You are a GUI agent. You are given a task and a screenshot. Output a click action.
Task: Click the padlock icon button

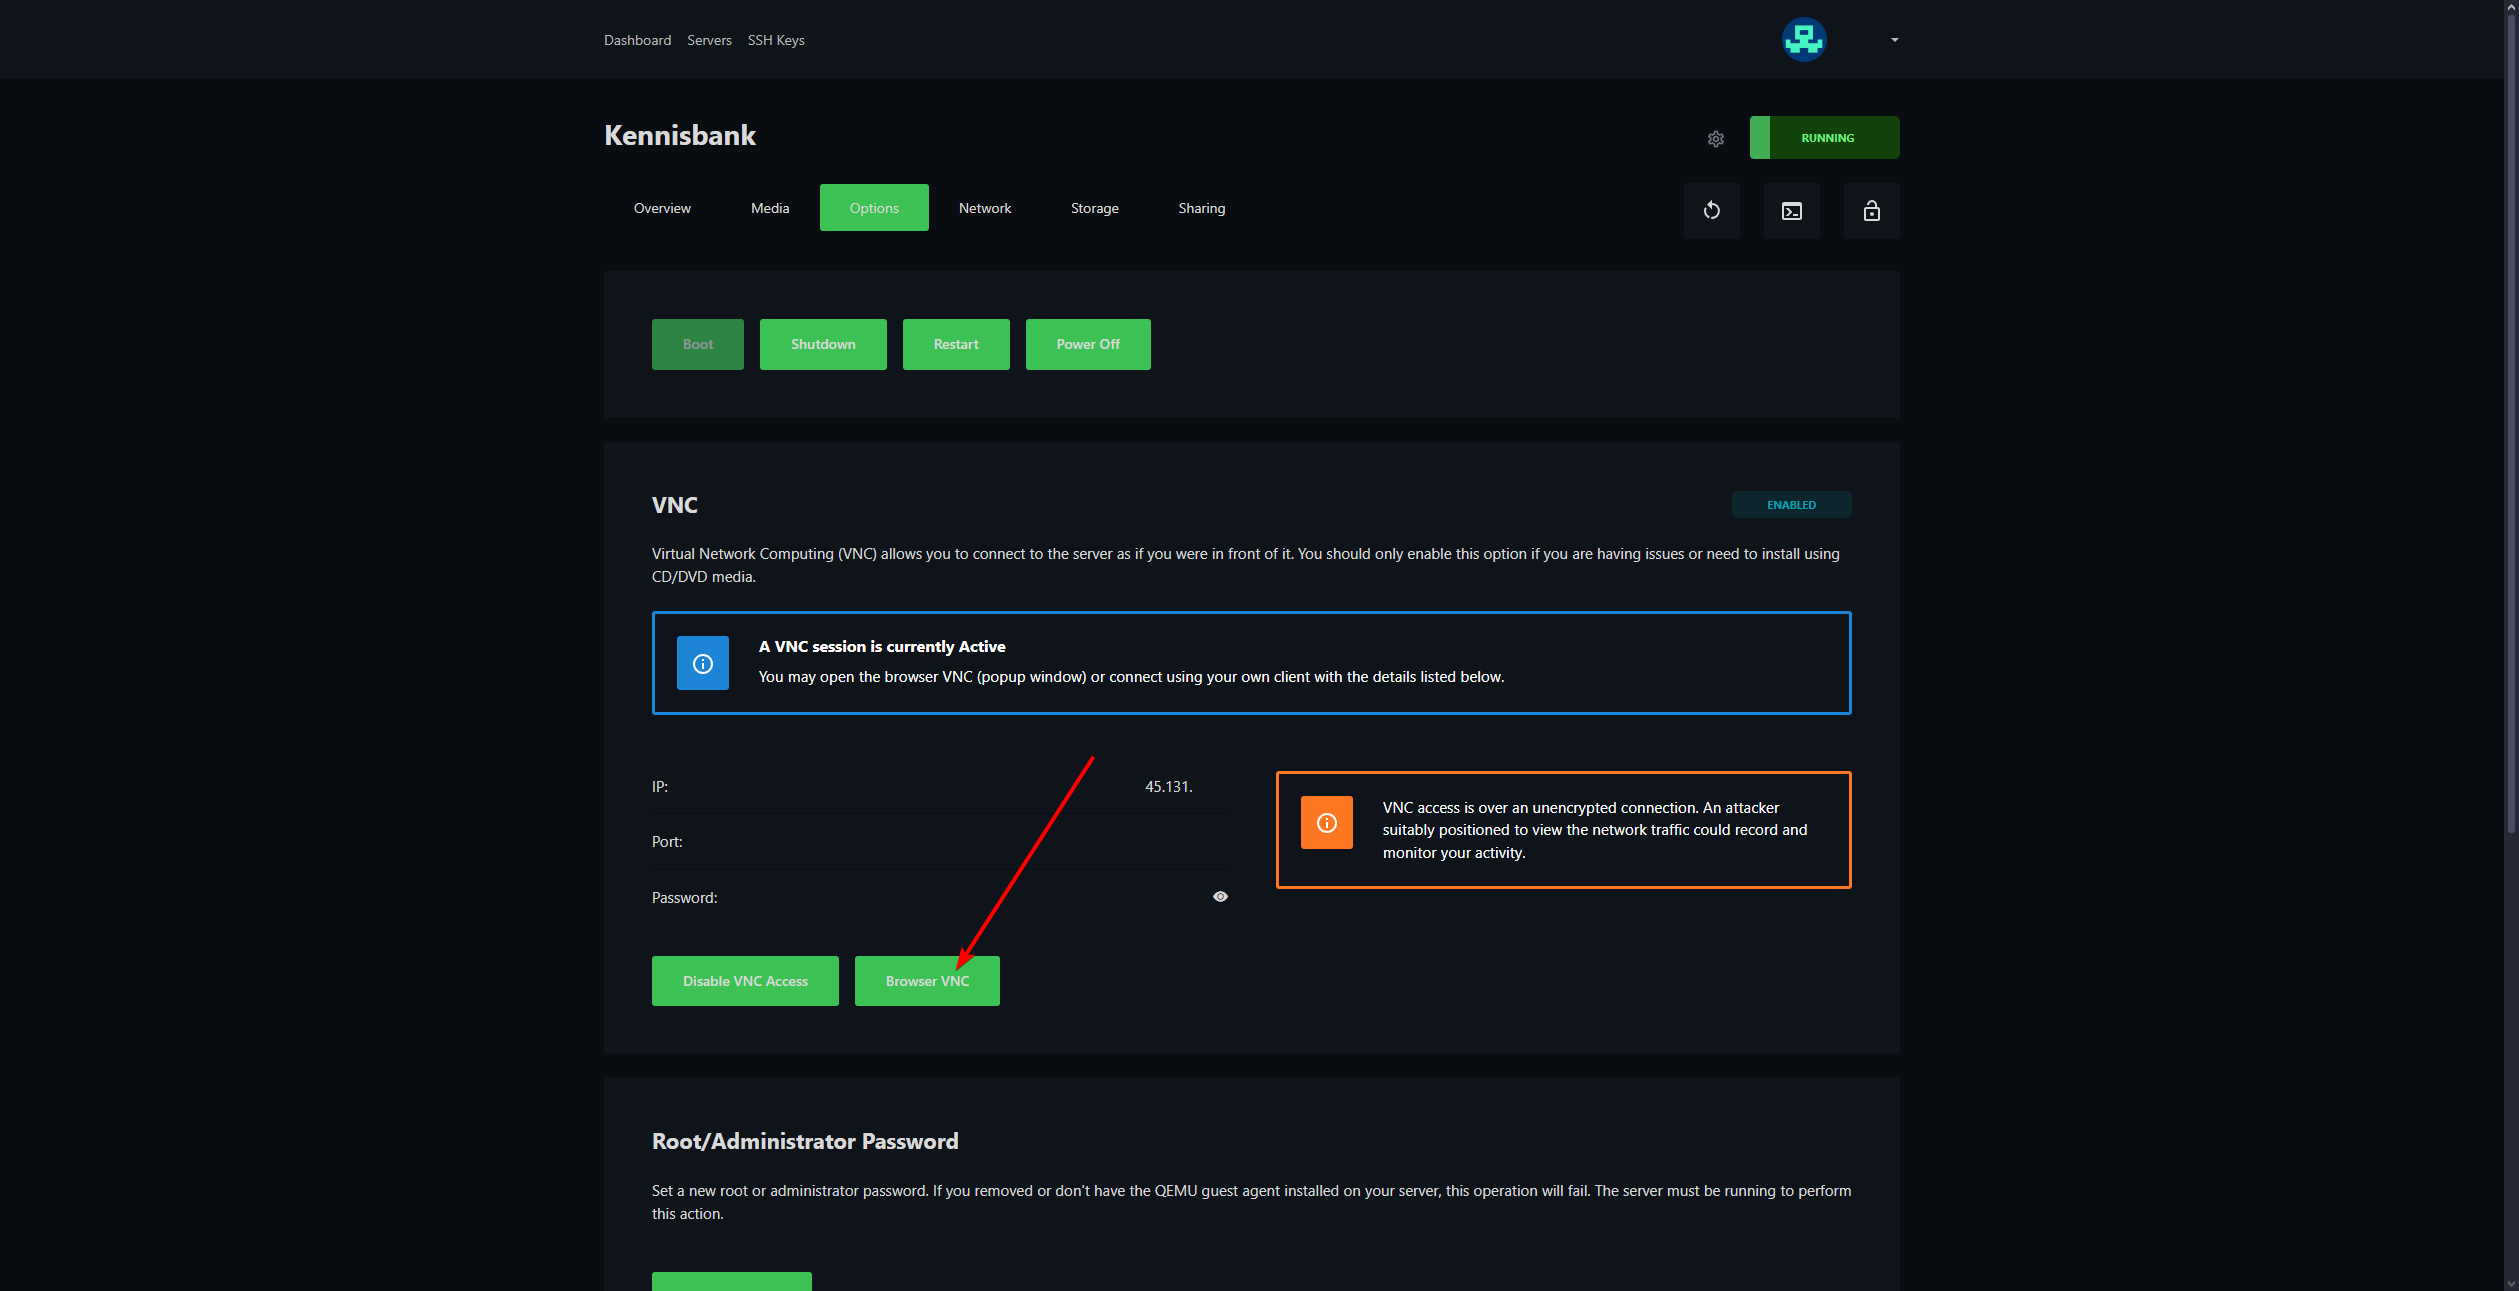pyautogui.click(x=1871, y=211)
